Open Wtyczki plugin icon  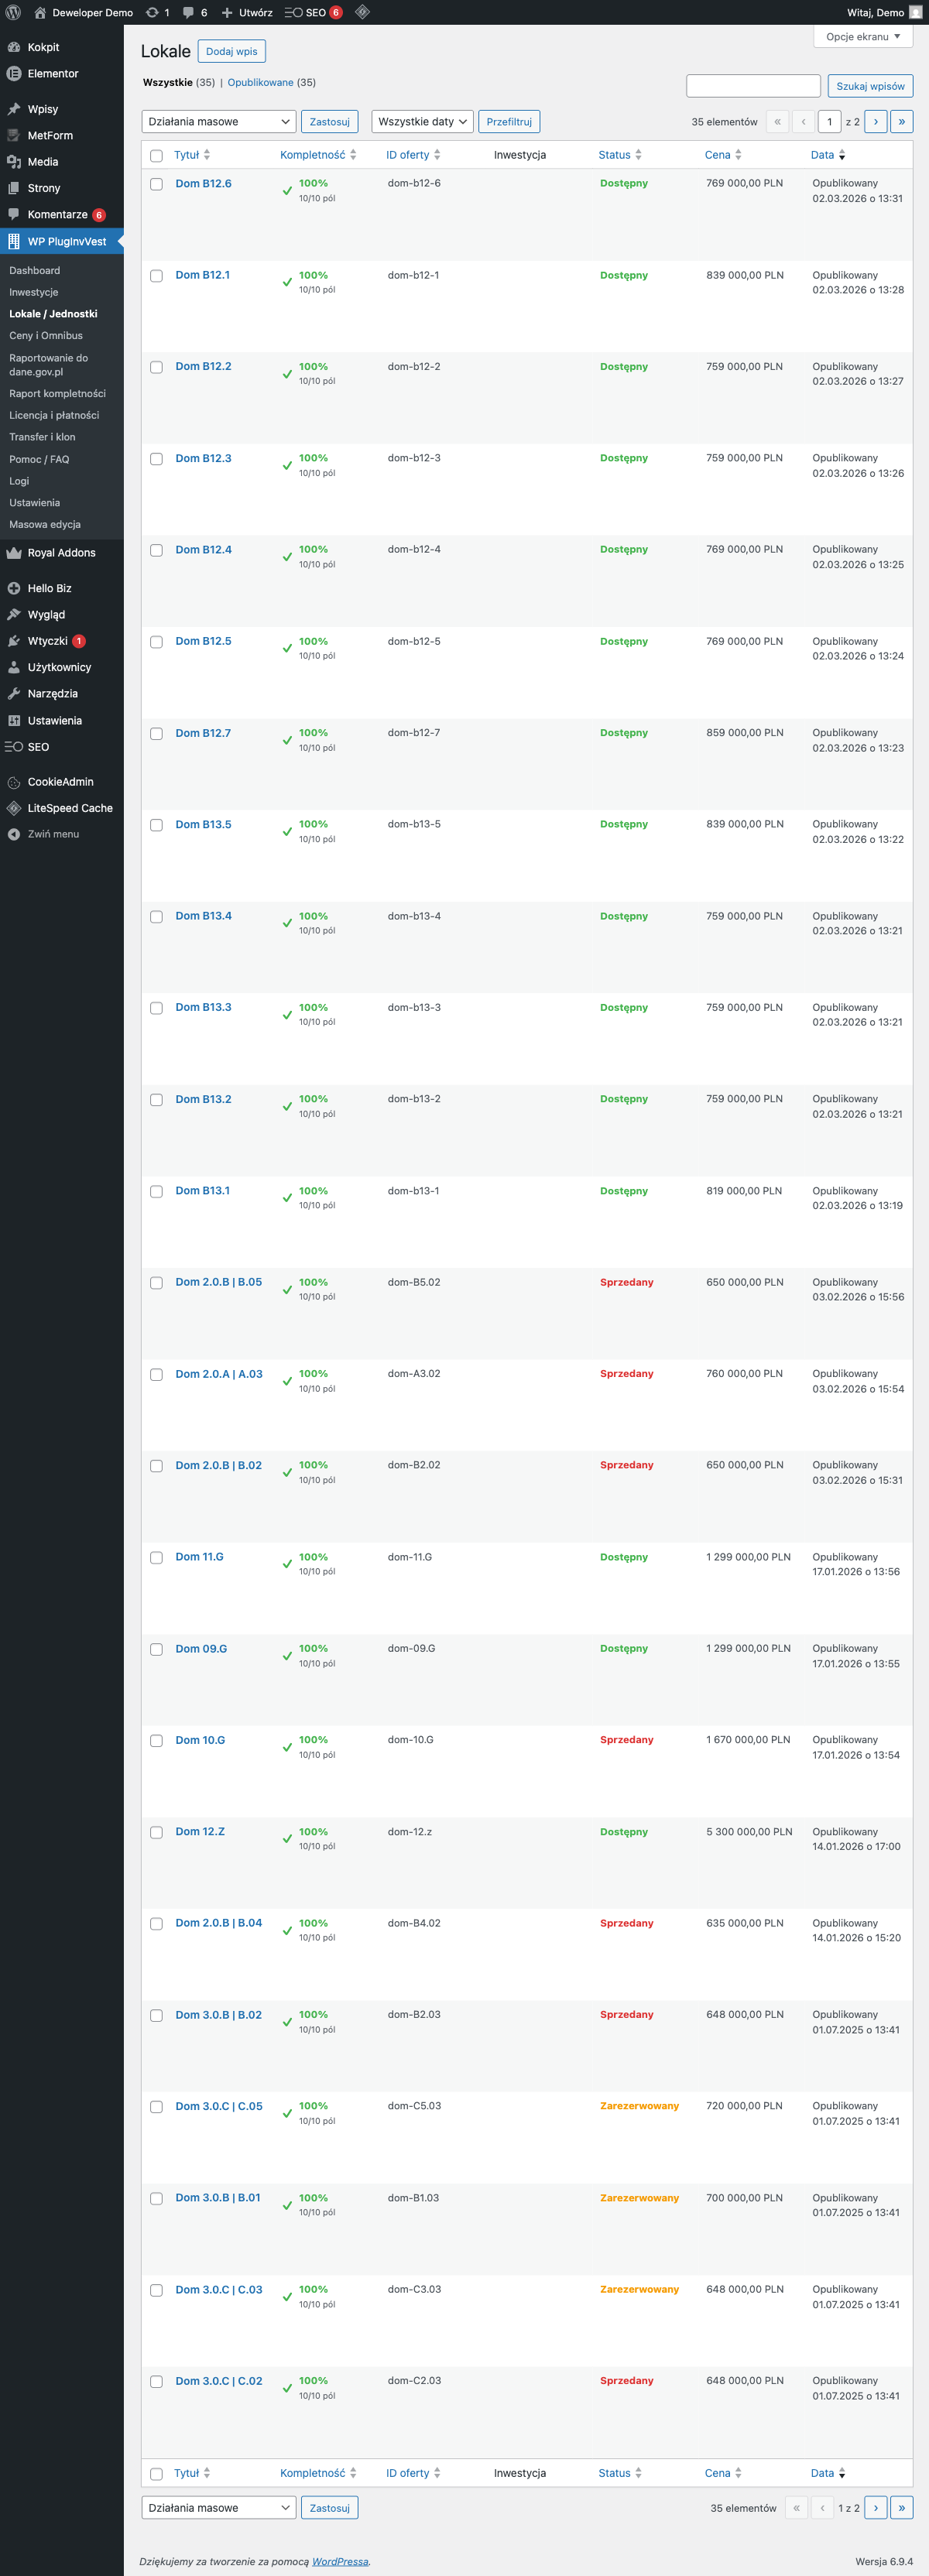[x=14, y=641]
